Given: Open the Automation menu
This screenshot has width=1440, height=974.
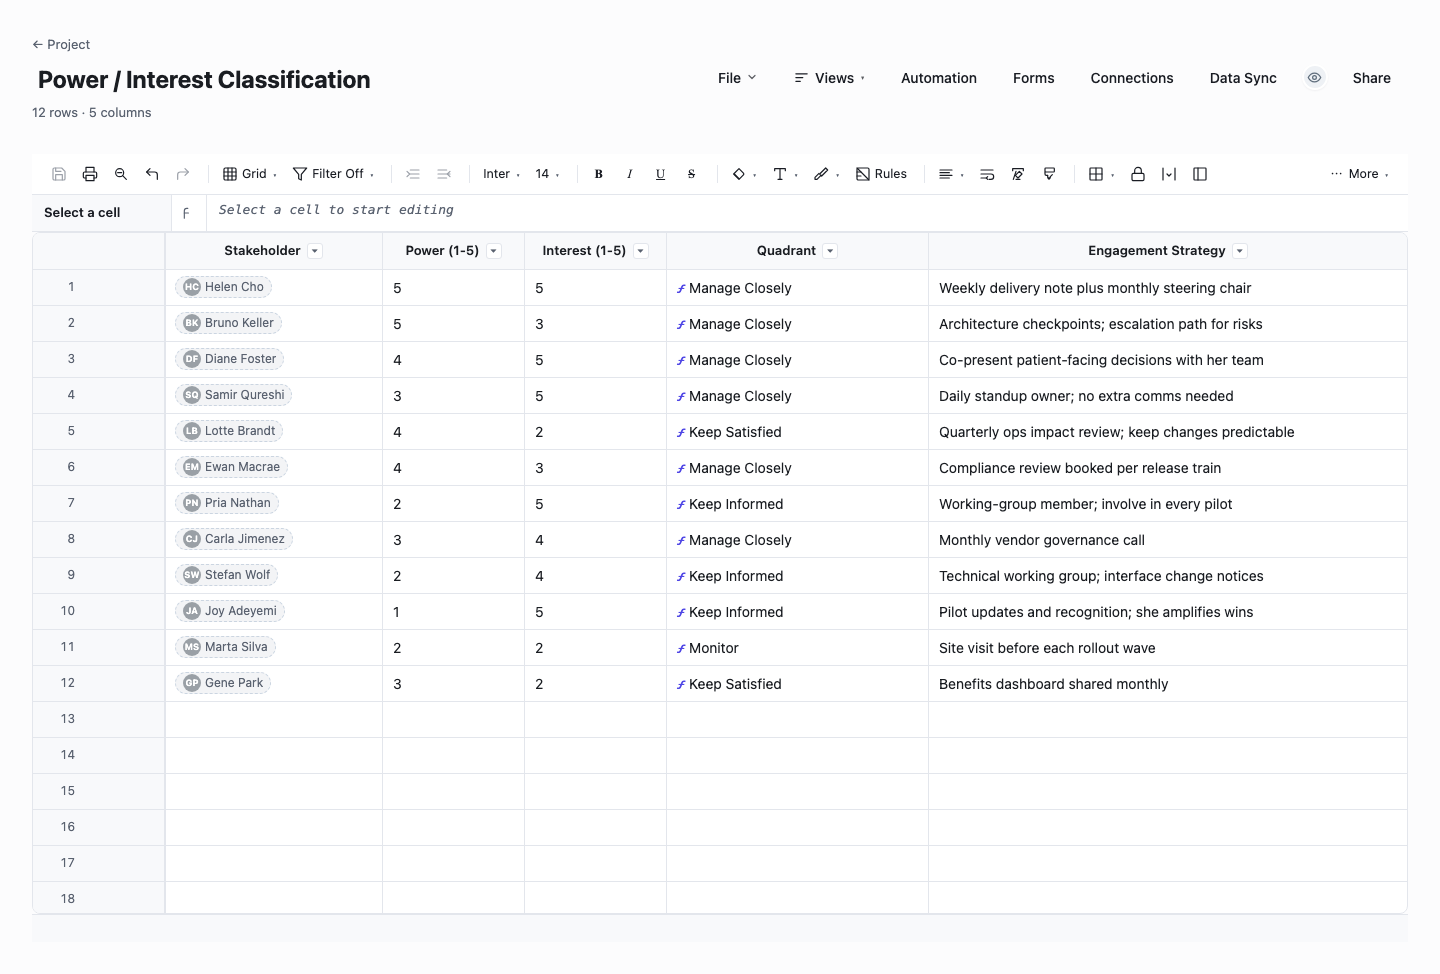Looking at the screenshot, I should 939,78.
